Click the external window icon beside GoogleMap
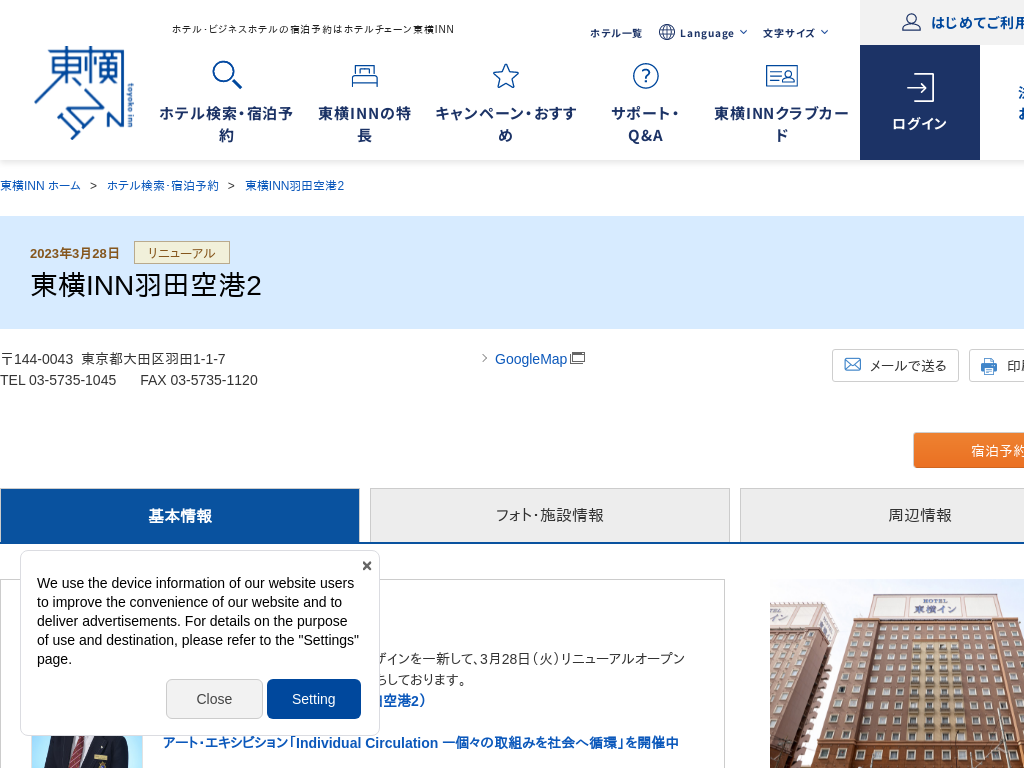The width and height of the screenshot is (1024, 768). point(577,358)
